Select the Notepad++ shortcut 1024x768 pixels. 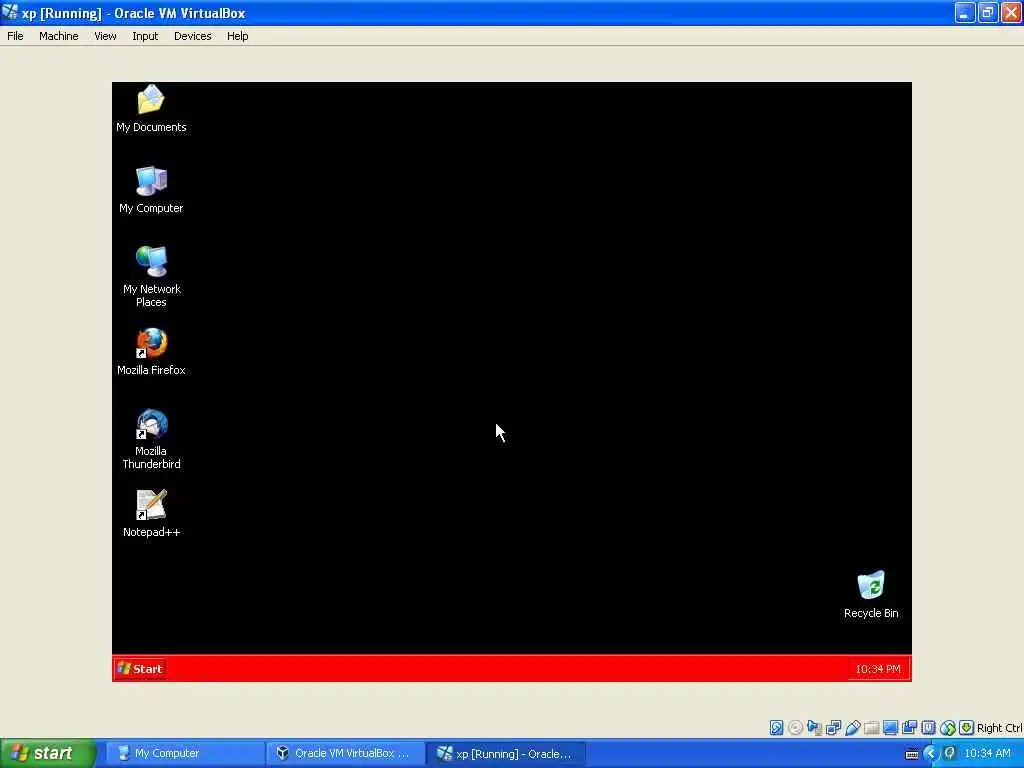click(x=151, y=514)
